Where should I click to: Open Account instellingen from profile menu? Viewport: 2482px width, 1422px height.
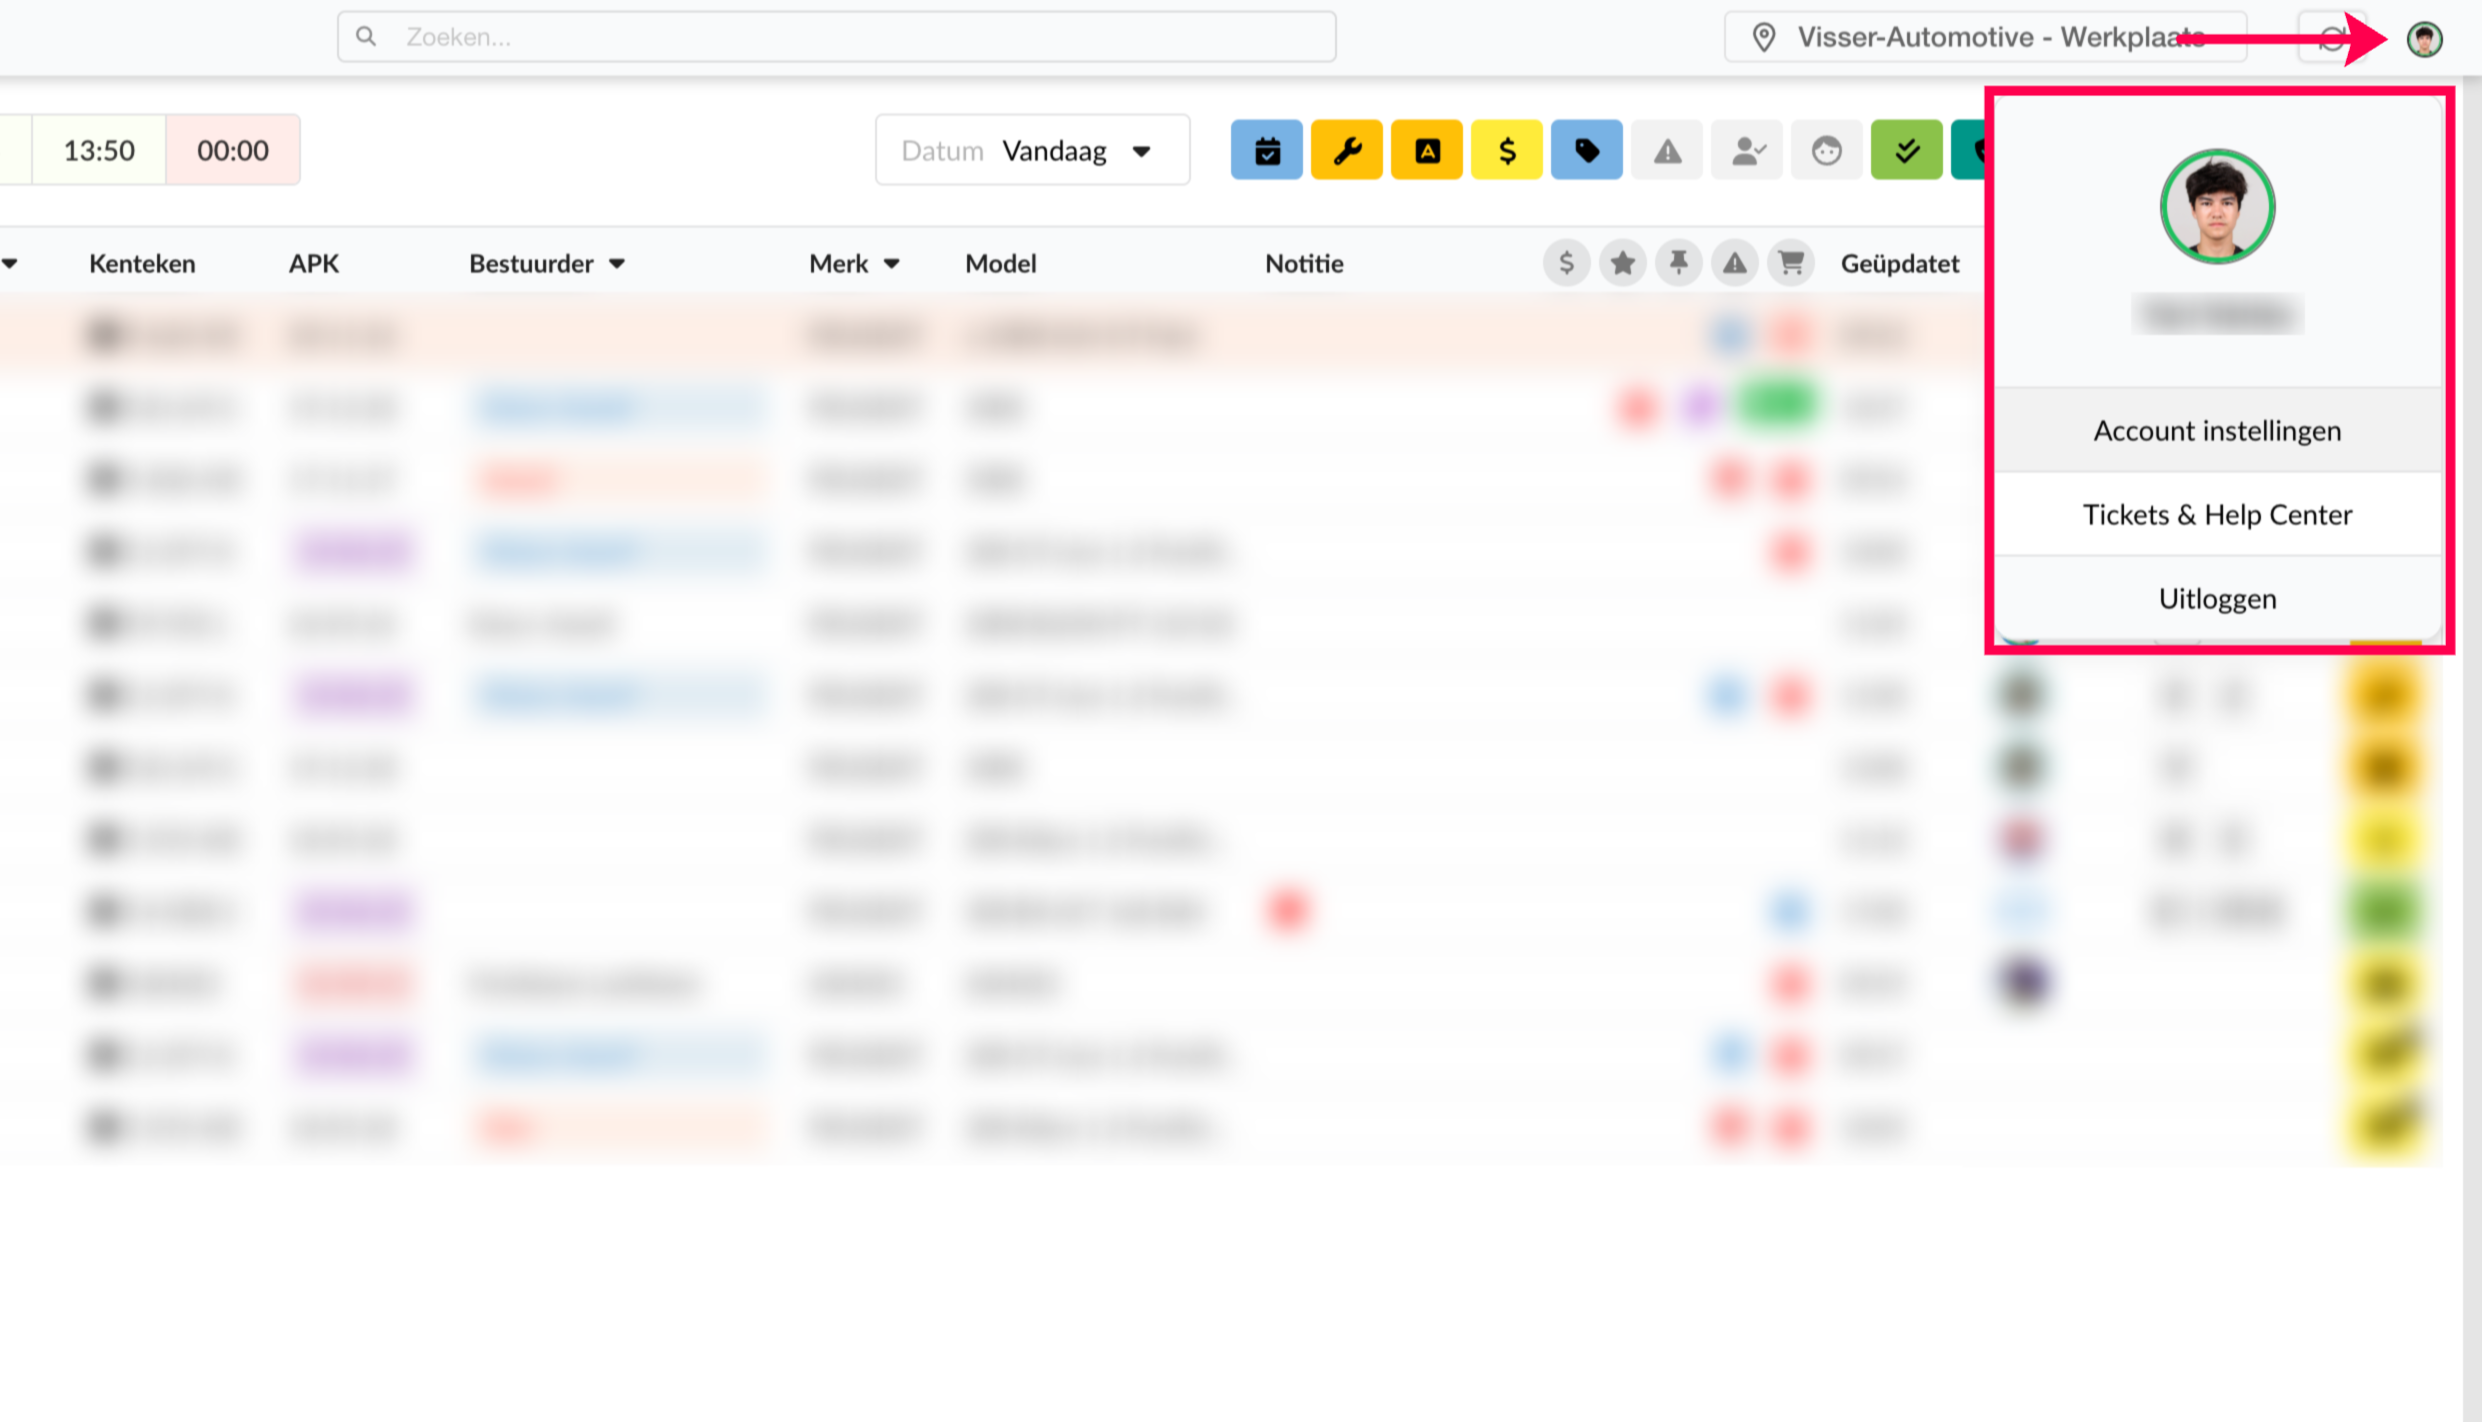(x=2217, y=431)
